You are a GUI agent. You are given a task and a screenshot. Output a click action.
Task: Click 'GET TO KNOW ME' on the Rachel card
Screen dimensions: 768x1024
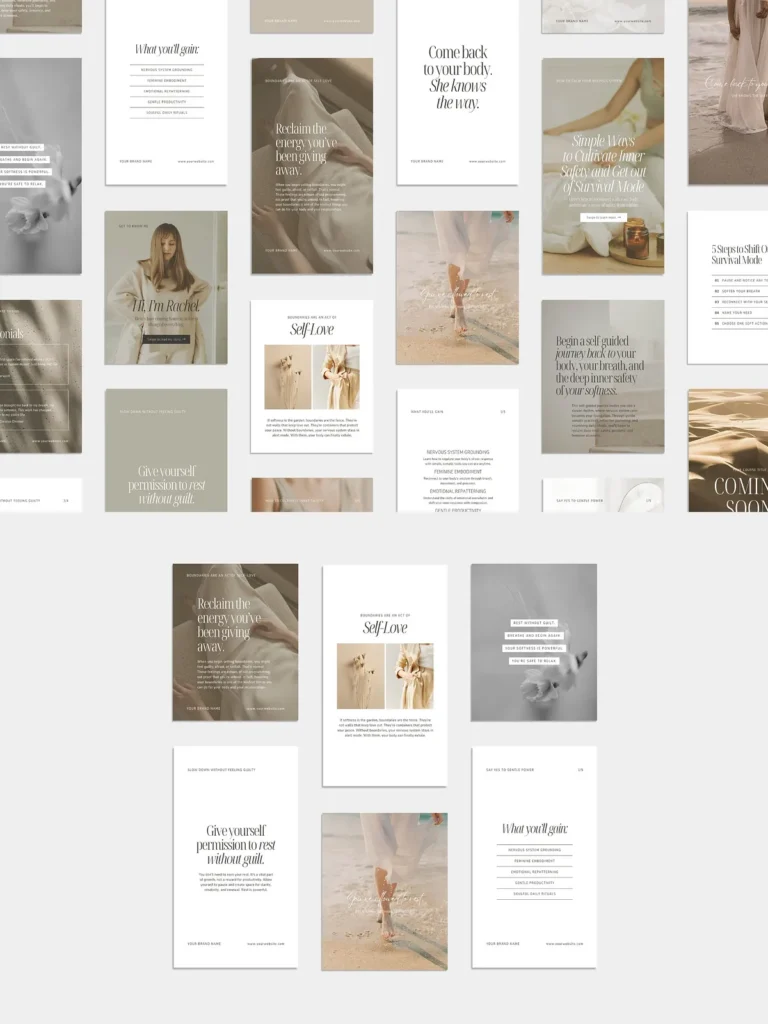click(x=133, y=226)
